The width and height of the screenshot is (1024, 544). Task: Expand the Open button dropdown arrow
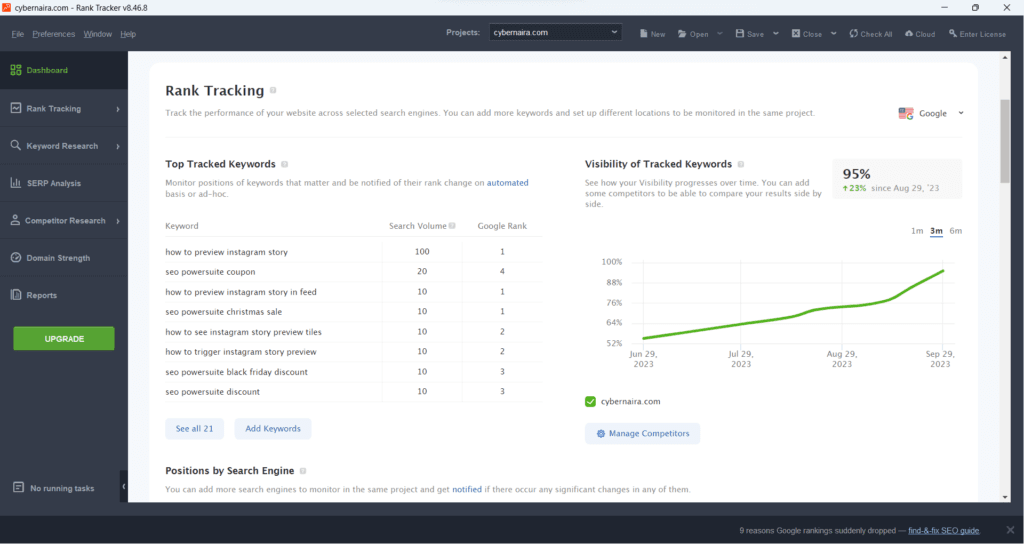tap(720, 33)
